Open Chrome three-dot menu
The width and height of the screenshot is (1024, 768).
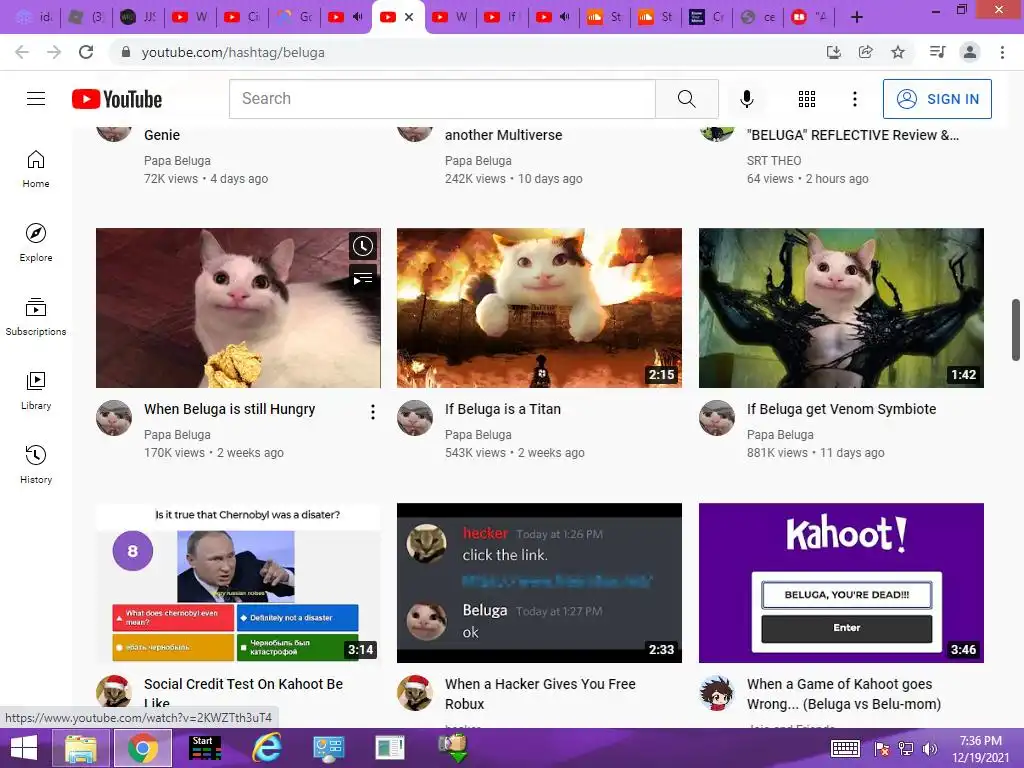1002,52
